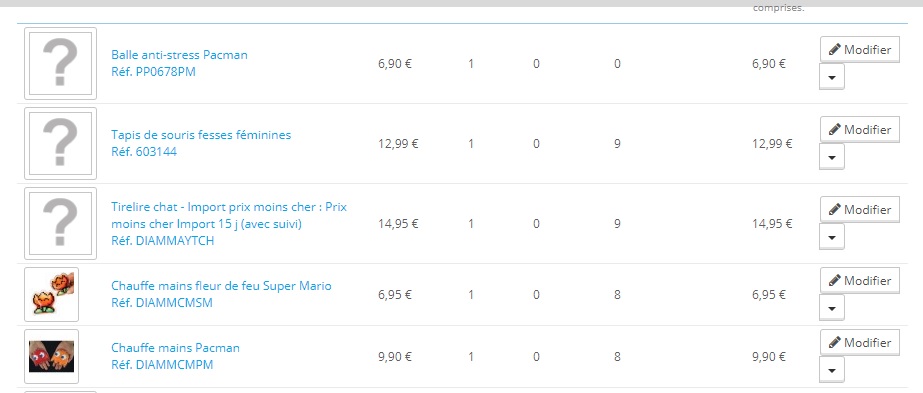Click Modifier button for Chauffe mains Pacman
Viewport: 923px width, 393px height.
859,343
